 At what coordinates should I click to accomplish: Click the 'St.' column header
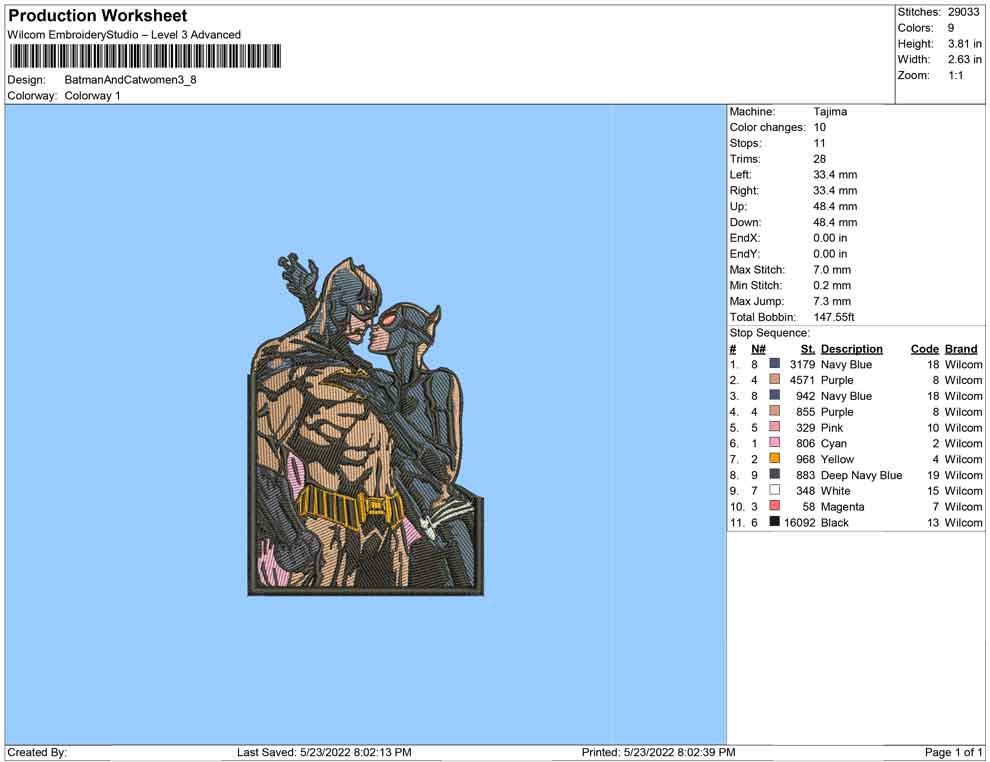click(808, 349)
